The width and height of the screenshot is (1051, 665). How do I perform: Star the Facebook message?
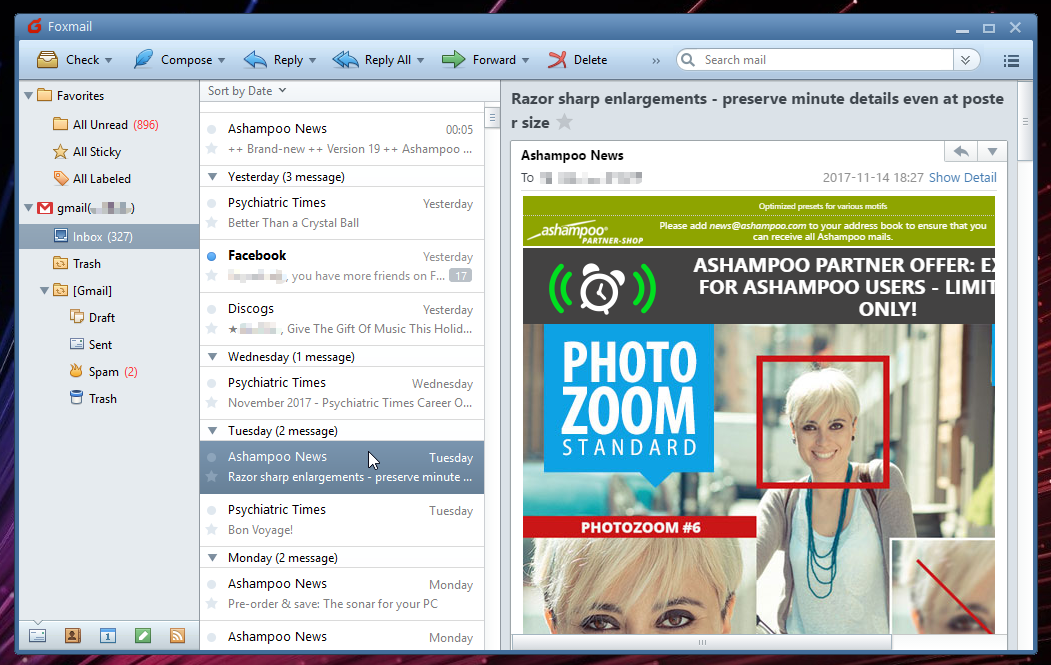coord(212,276)
